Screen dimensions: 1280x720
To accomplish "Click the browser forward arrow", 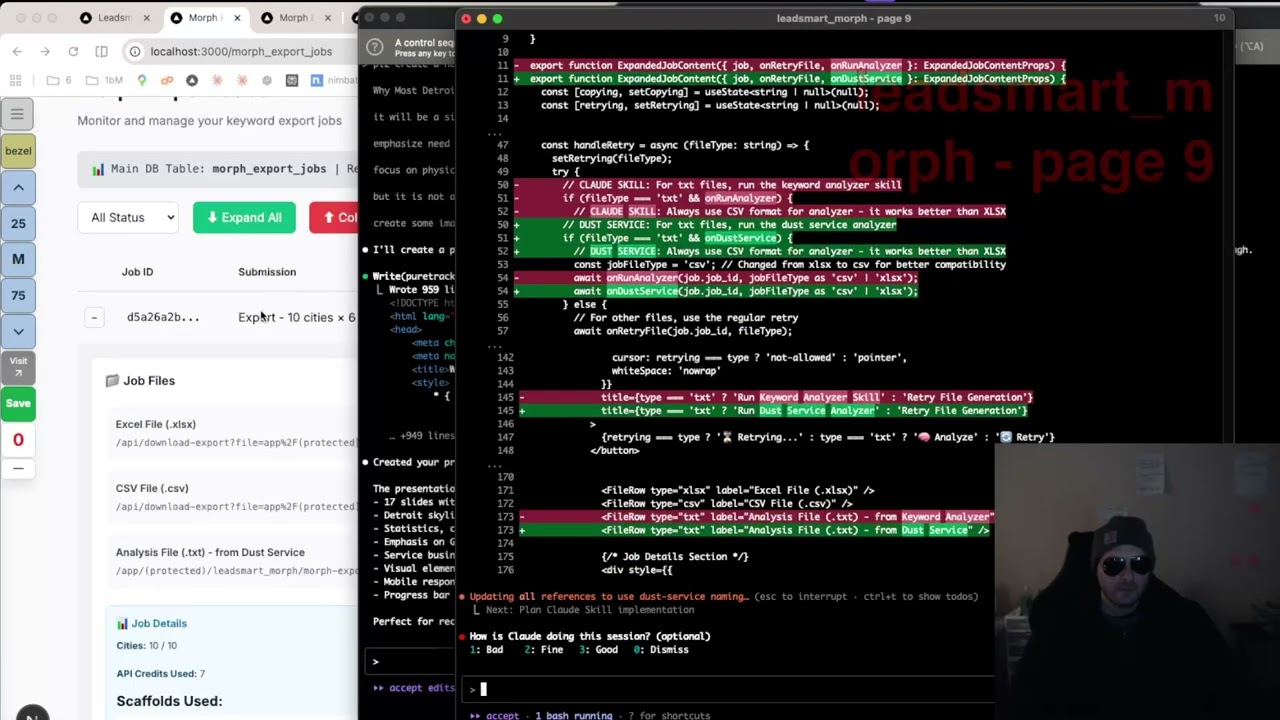I will [45, 51].
